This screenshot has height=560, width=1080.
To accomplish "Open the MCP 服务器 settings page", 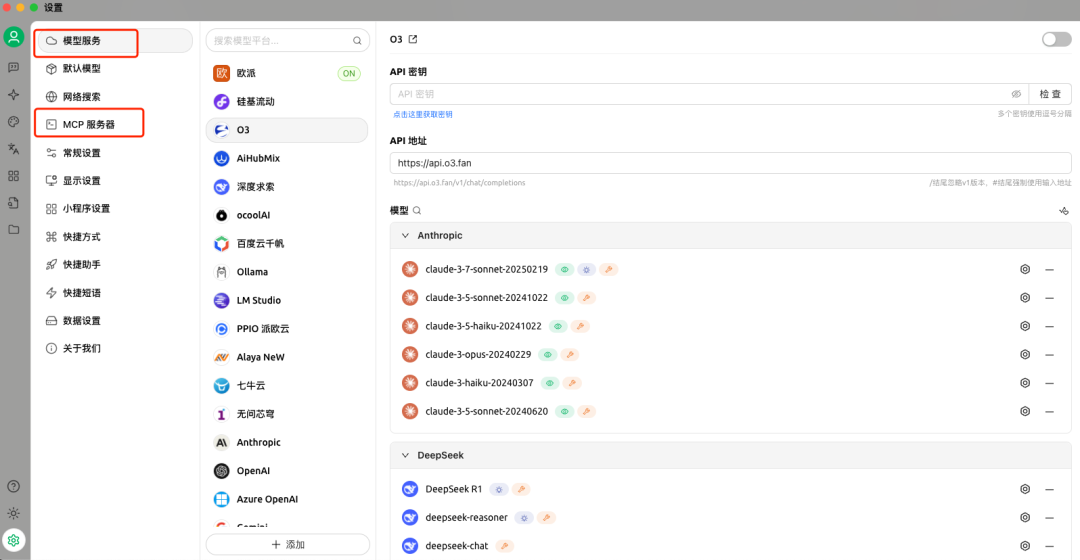I will click(89, 125).
